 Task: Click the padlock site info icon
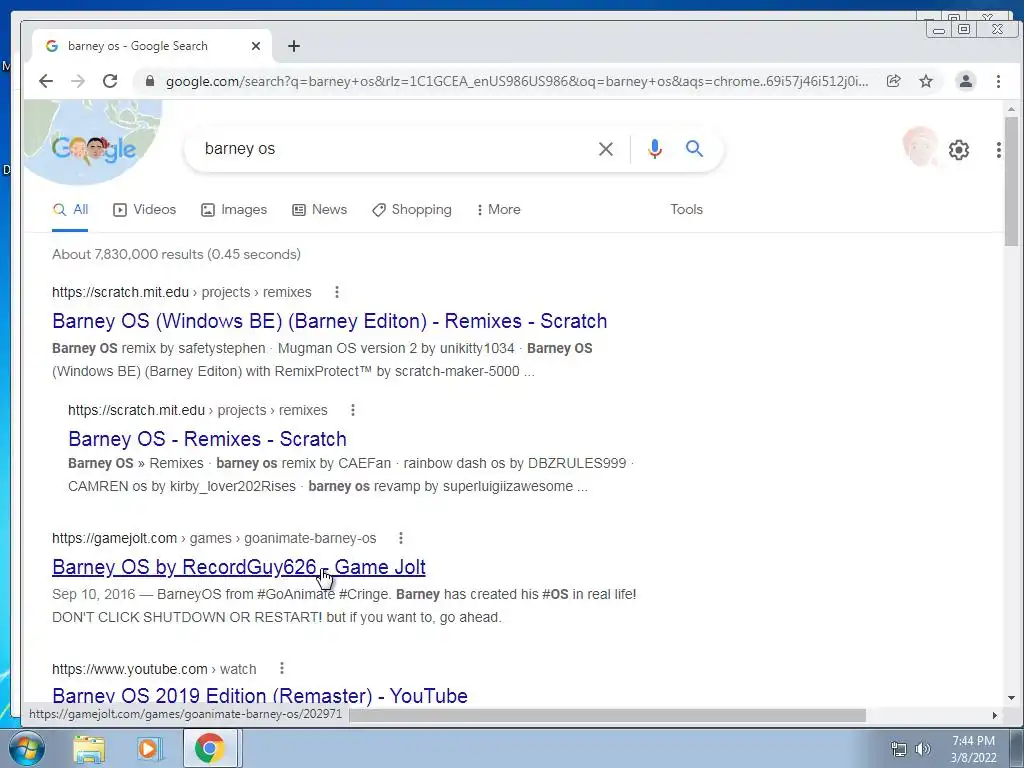click(150, 81)
